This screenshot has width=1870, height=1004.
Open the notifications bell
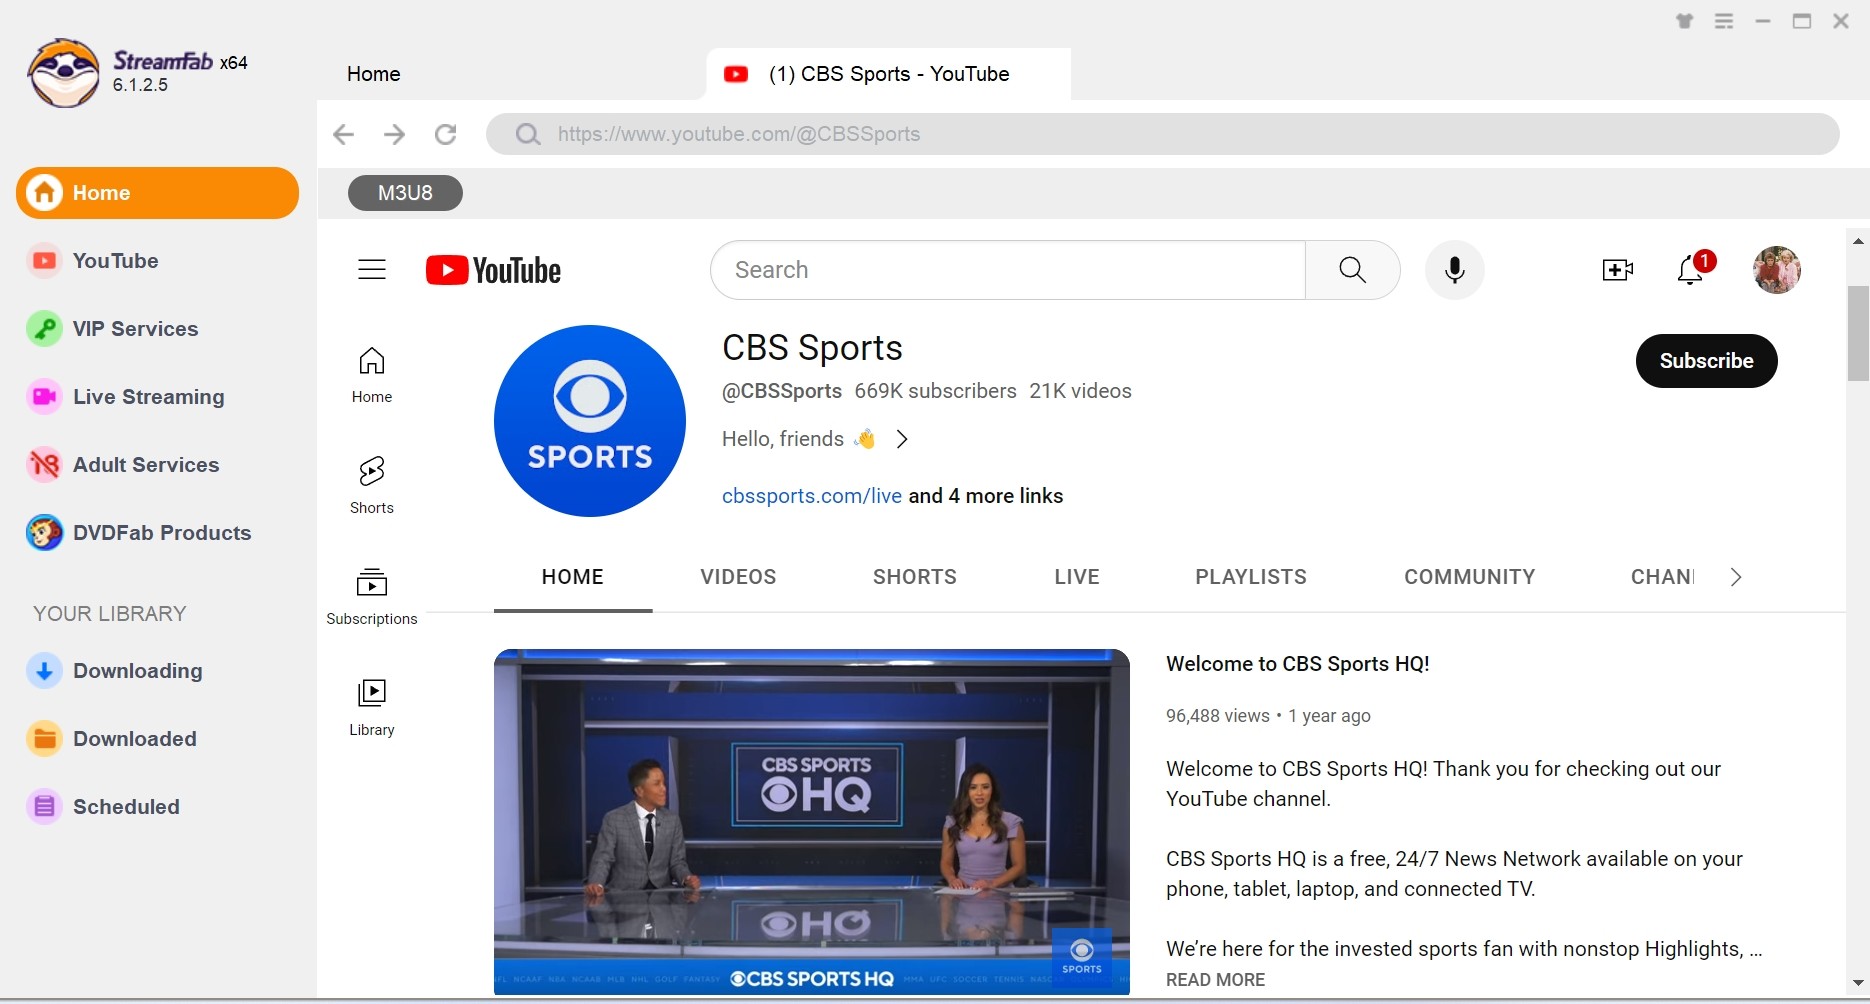click(x=1691, y=270)
